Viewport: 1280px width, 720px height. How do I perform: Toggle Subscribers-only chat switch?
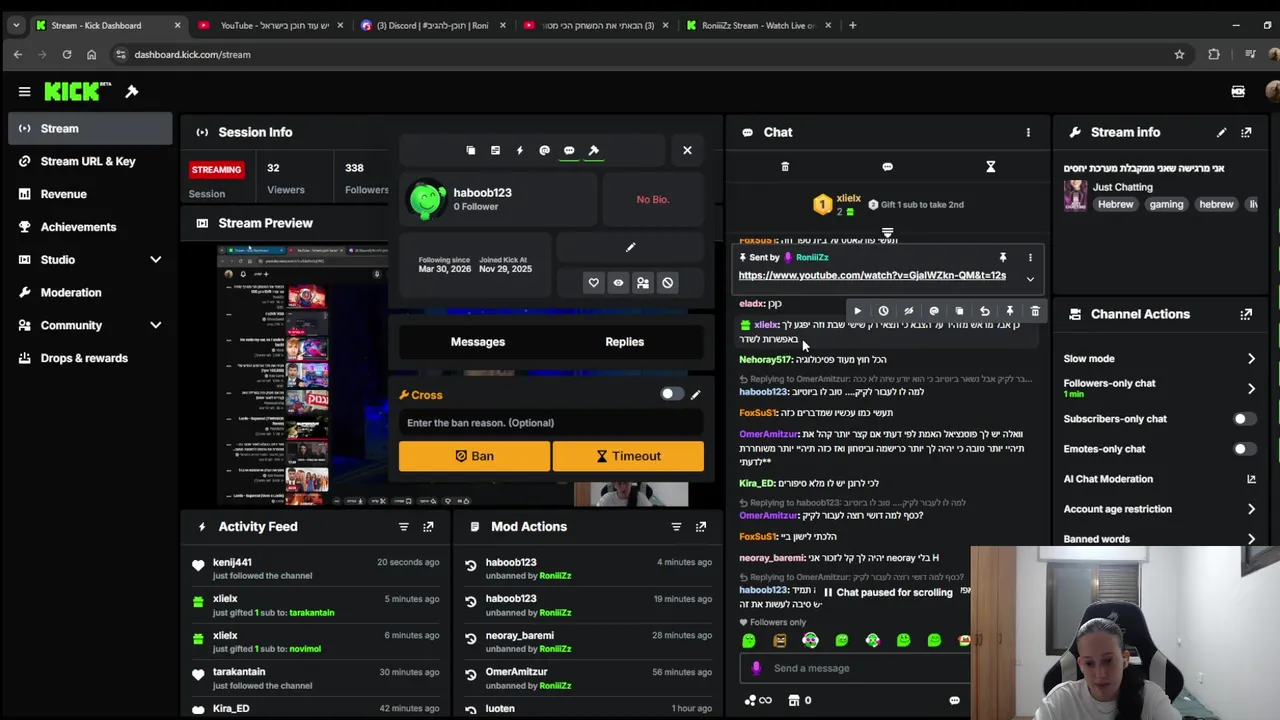1243,419
